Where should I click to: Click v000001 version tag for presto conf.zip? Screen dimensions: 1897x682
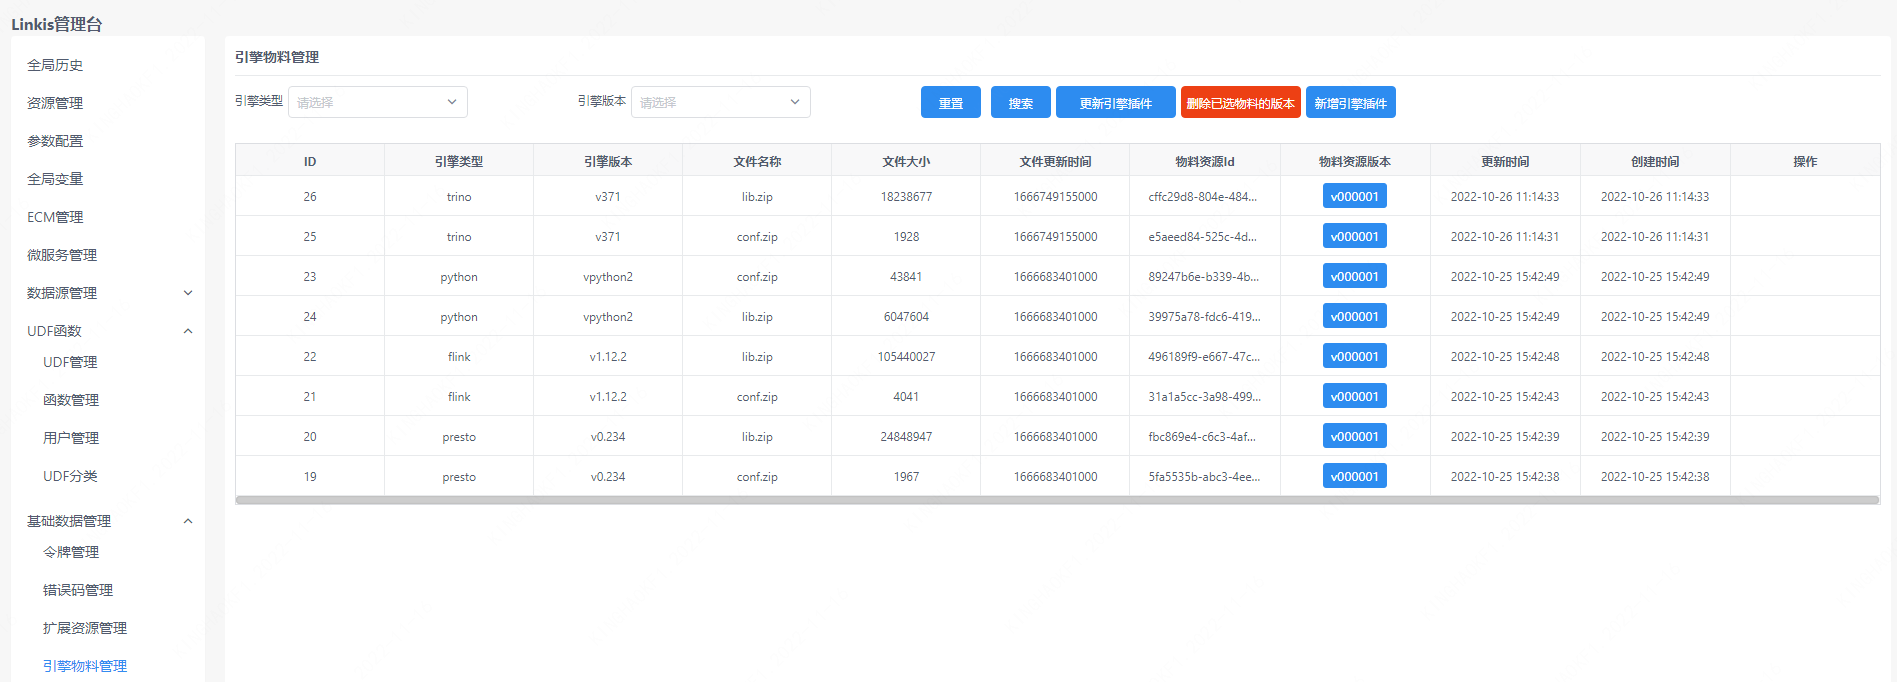point(1354,477)
